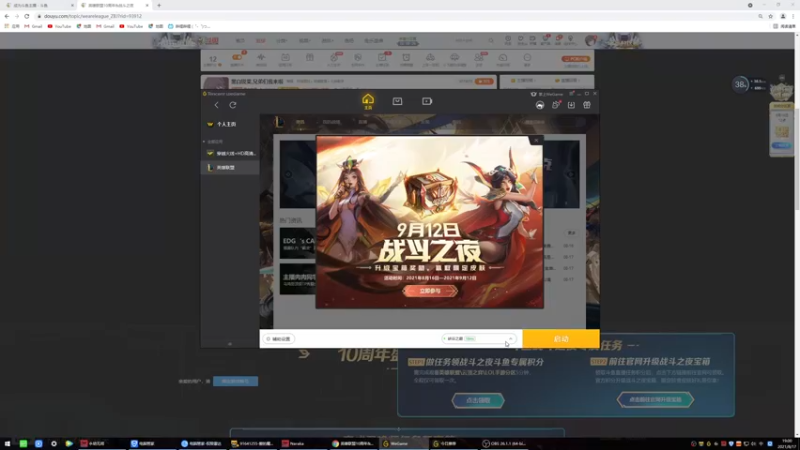Expand the server region dropdown near 启动
The width and height of the screenshot is (800, 450).
[x=479, y=339]
